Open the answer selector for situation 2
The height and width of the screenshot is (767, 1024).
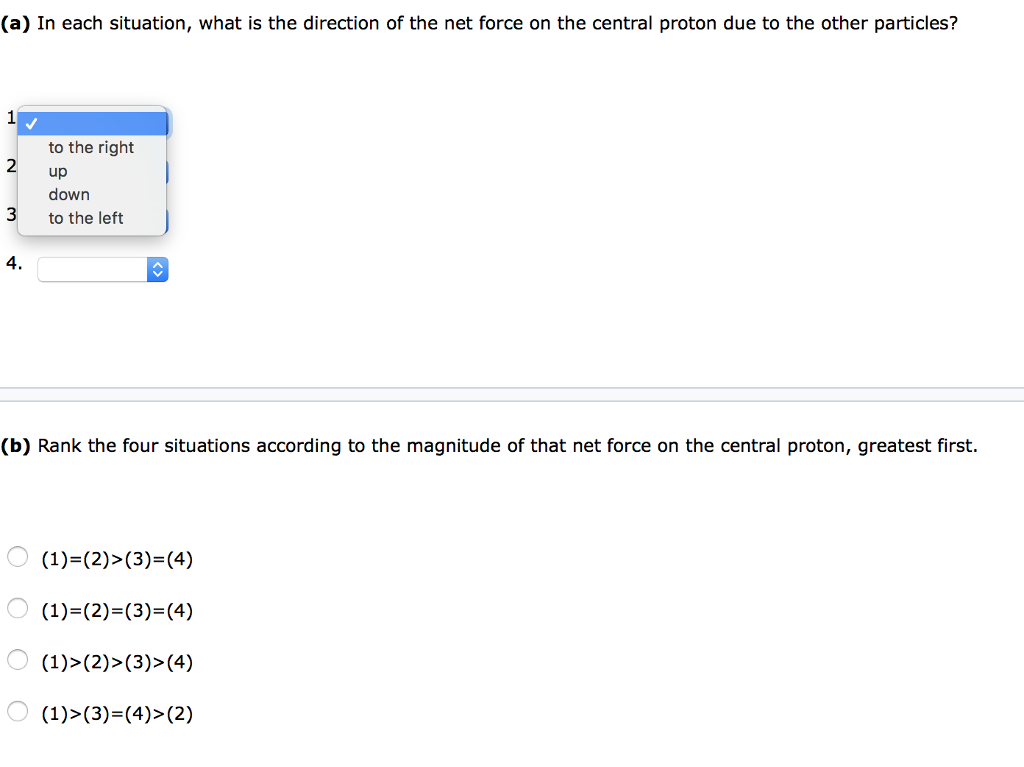tap(166, 170)
